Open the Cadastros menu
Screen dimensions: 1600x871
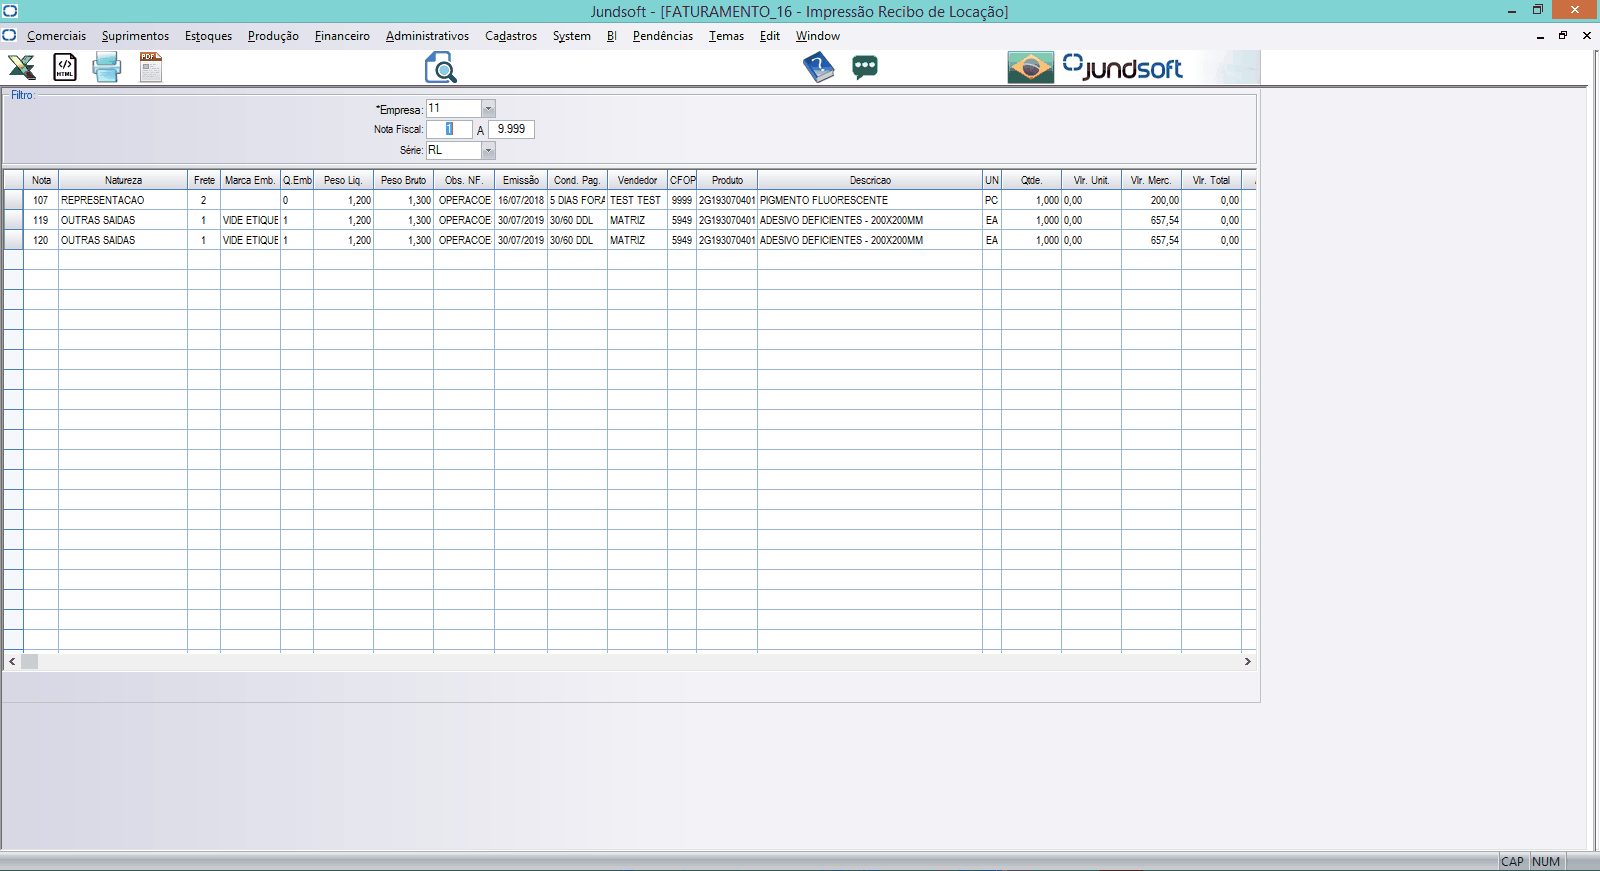tap(511, 36)
